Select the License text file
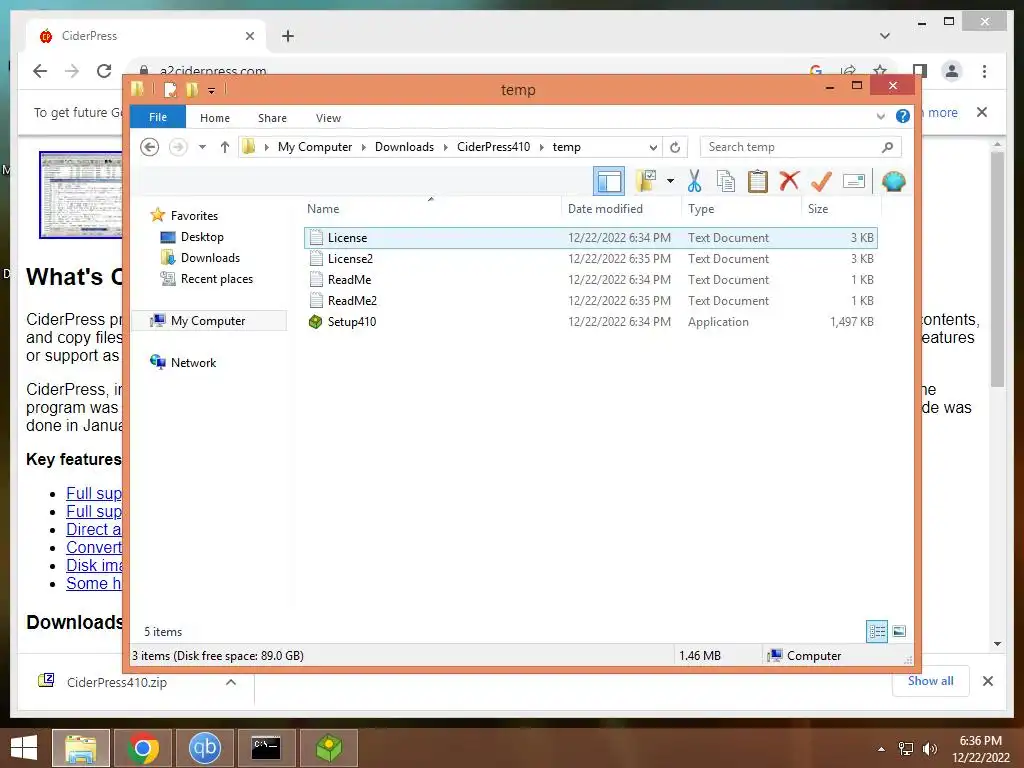 point(590,238)
